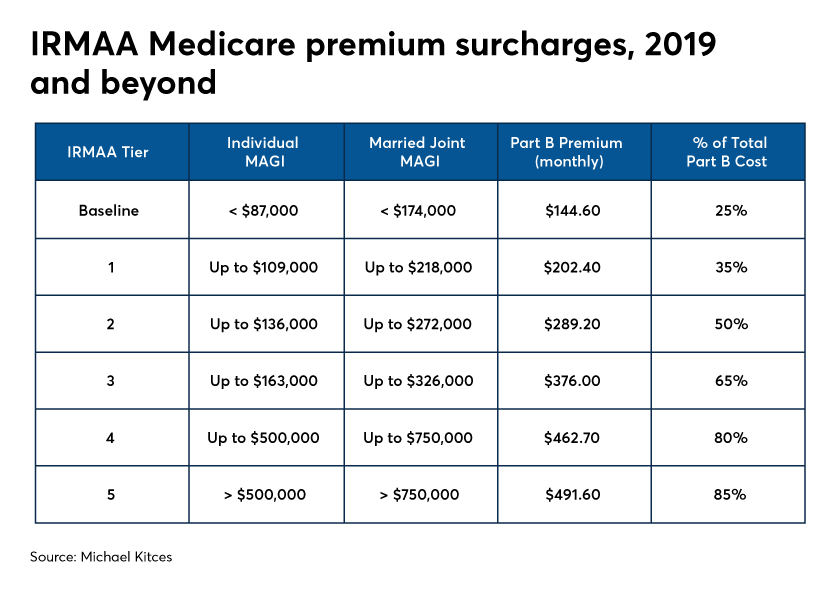Viewport: 840px width, 597px height.
Task: Click the Up to $109,000 cell
Action: click(264, 267)
